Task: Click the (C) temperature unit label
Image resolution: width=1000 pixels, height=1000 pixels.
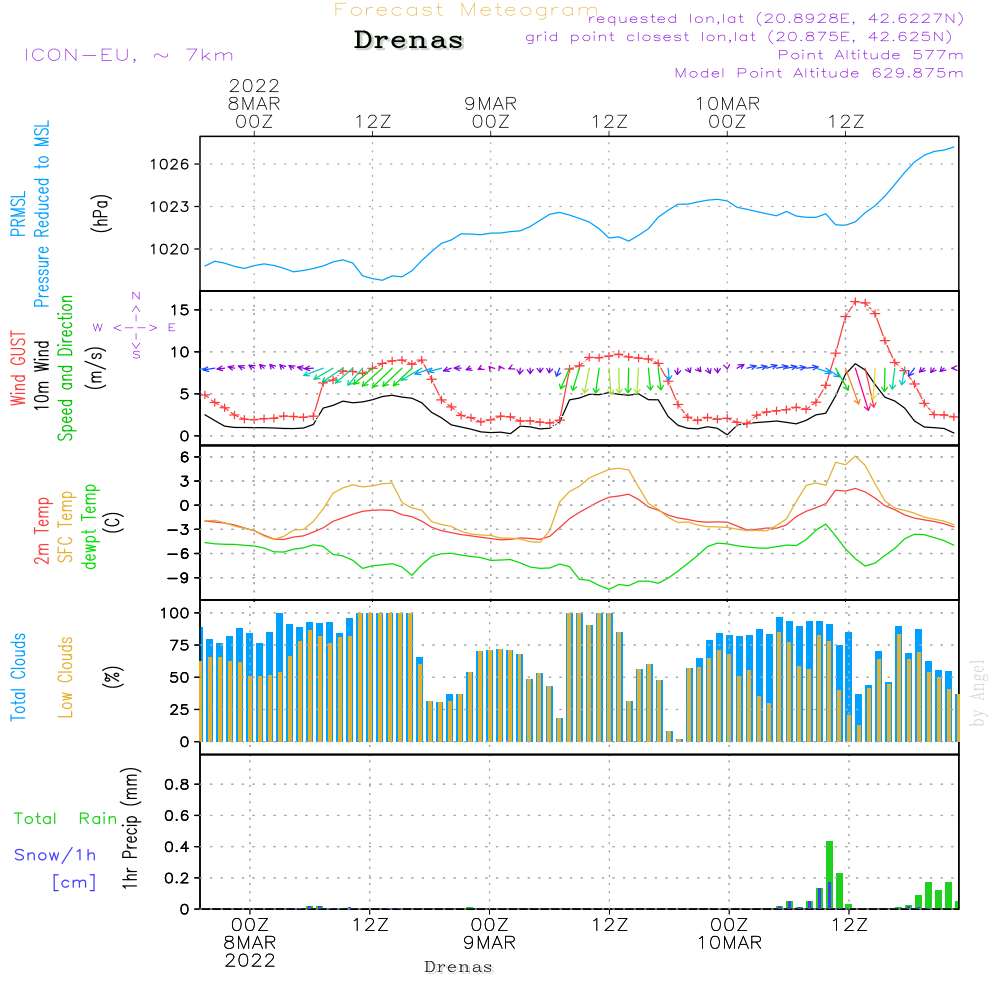Action: [114, 523]
